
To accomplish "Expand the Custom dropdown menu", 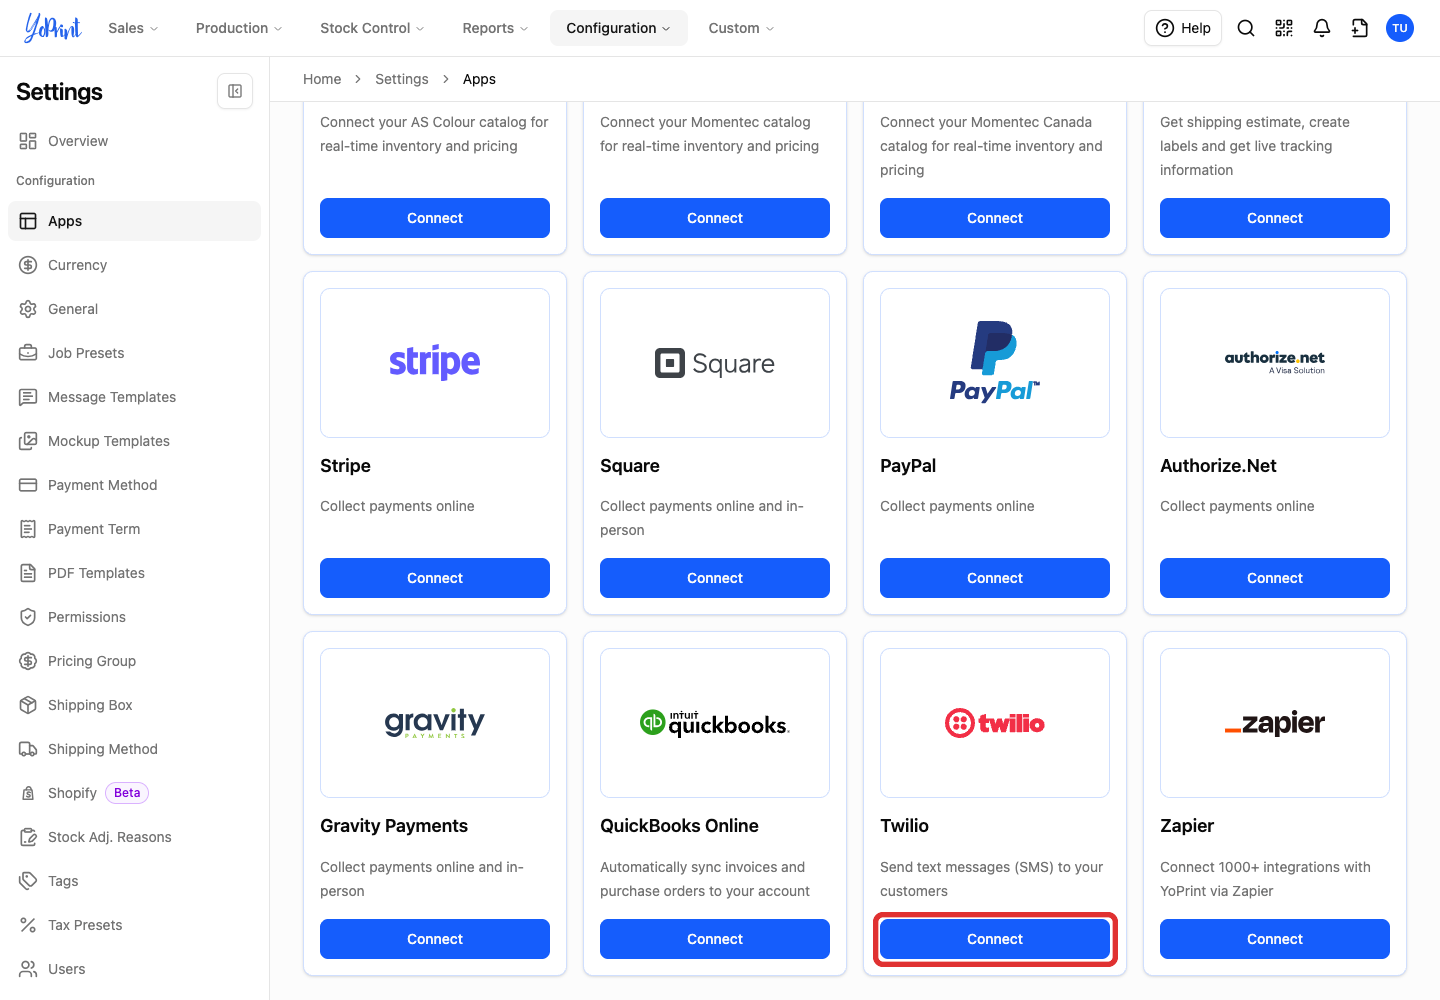I will pyautogui.click(x=741, y=28).
